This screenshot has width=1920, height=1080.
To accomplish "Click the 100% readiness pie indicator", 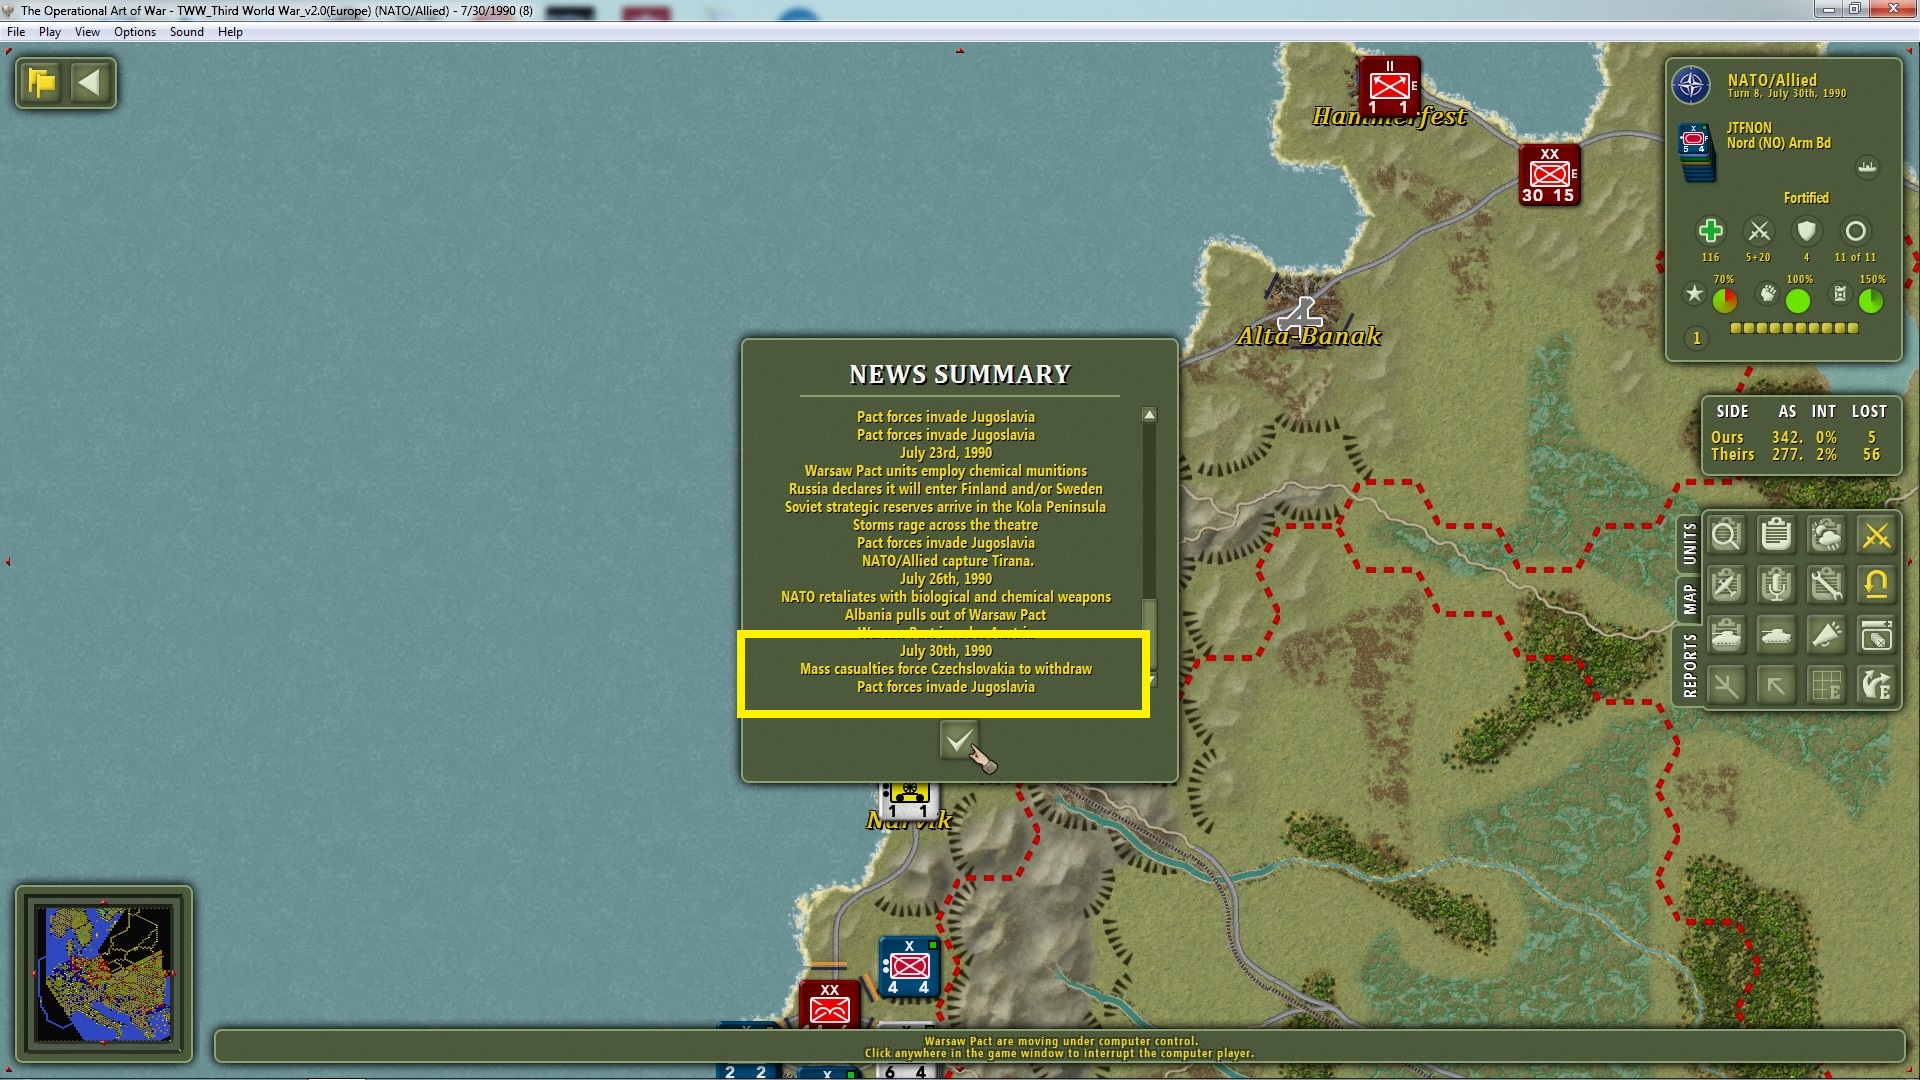I will click(x=1798, y=300).
